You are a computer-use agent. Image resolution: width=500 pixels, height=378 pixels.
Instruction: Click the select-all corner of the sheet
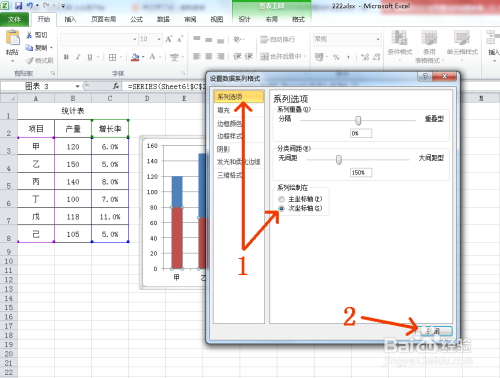9,98
